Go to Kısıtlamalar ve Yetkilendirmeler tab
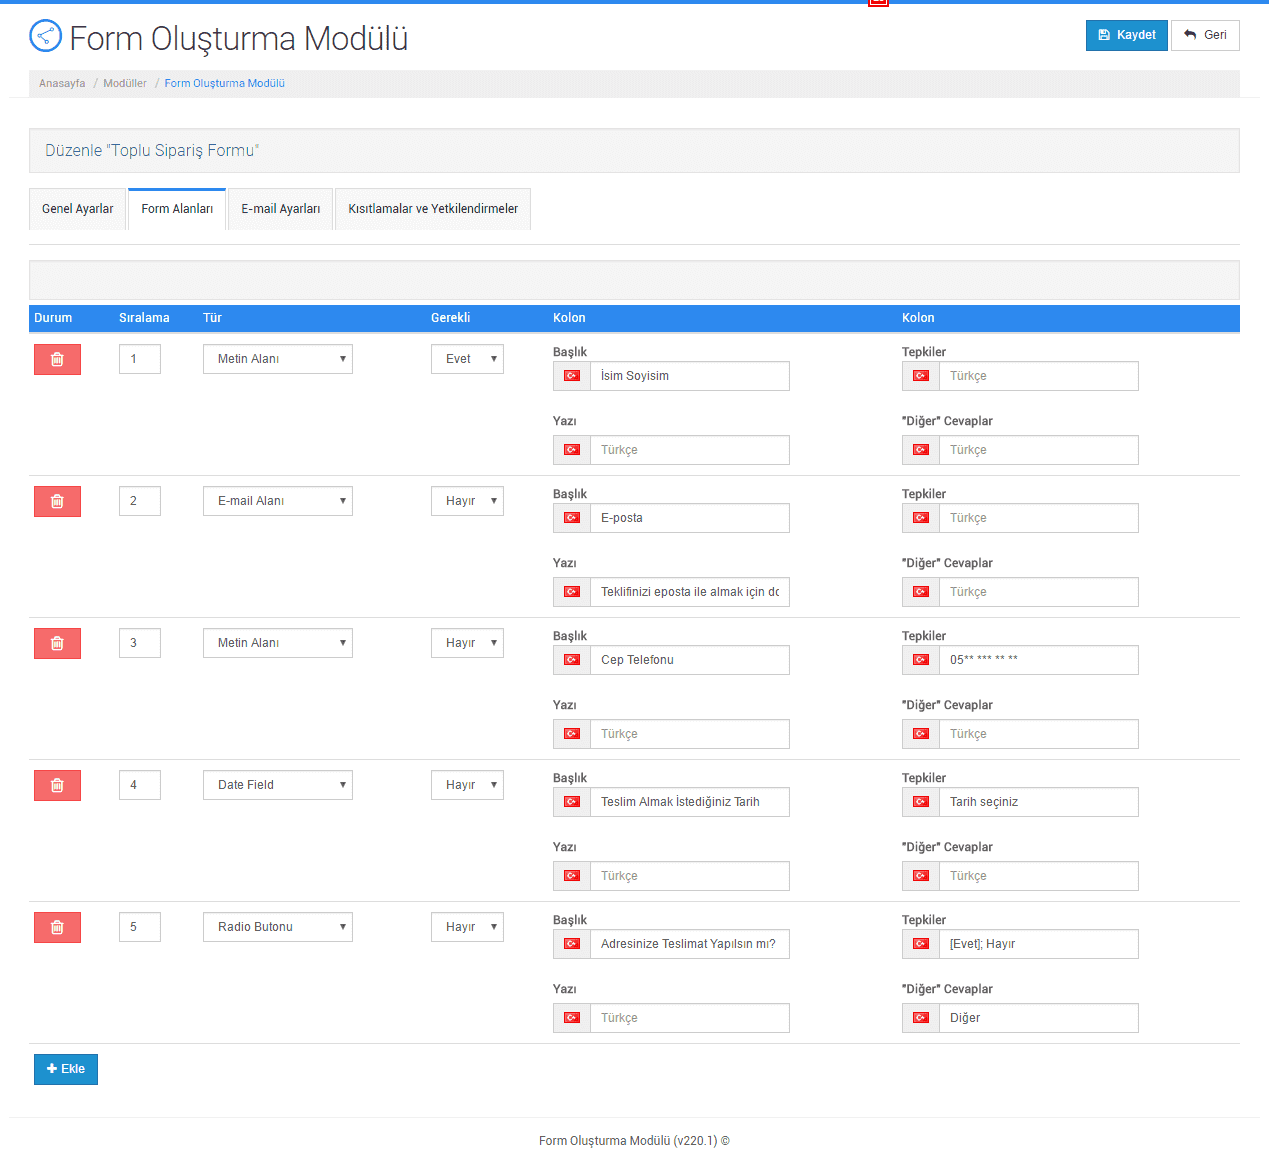The height and width of the screenshot is (1159, 1269). pos(433,209)
